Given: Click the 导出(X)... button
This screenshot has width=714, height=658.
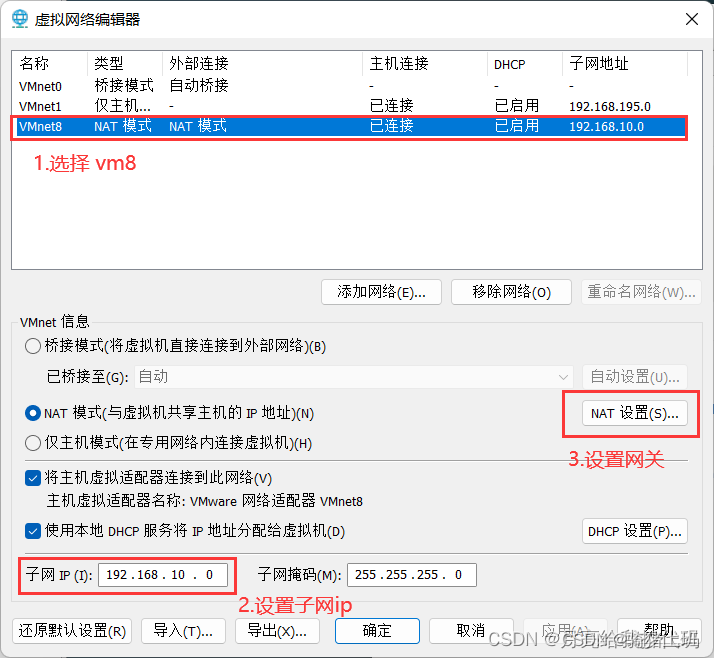Looking at the screenshot, I should pyautogui.click(x=277, y=631).
